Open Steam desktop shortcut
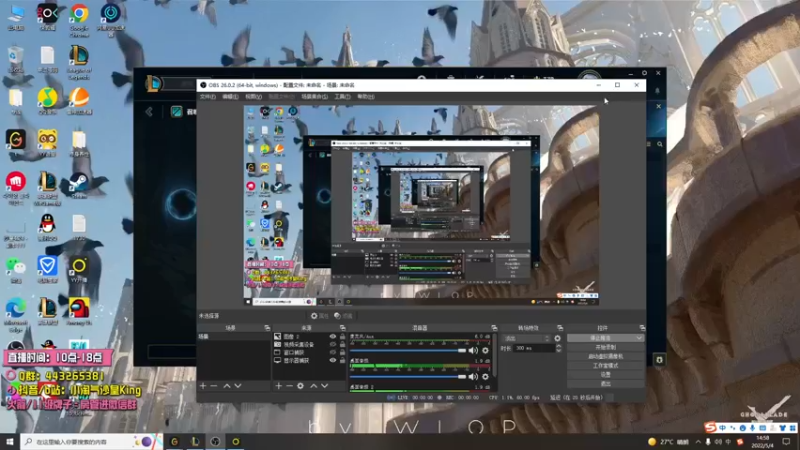800x450 pixels. tap(79, 186)
